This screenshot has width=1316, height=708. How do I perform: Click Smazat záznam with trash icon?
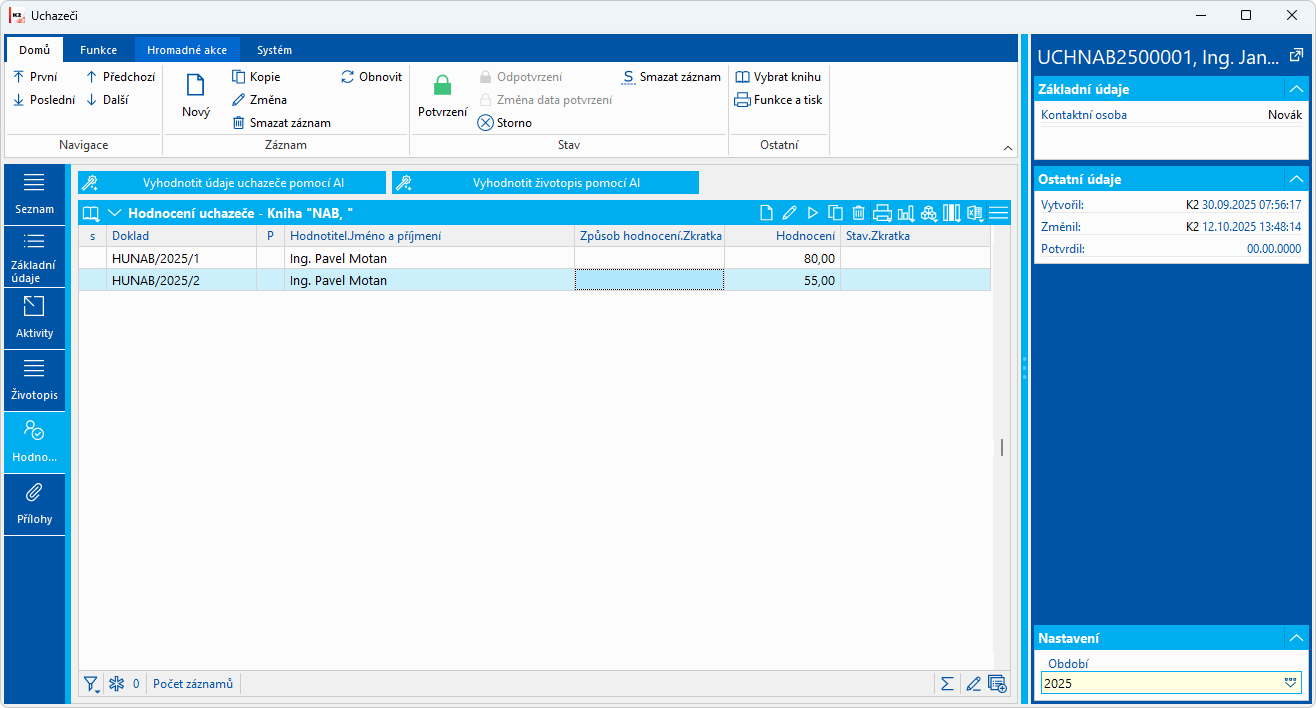pyautogui.click(x=281, y=123)
